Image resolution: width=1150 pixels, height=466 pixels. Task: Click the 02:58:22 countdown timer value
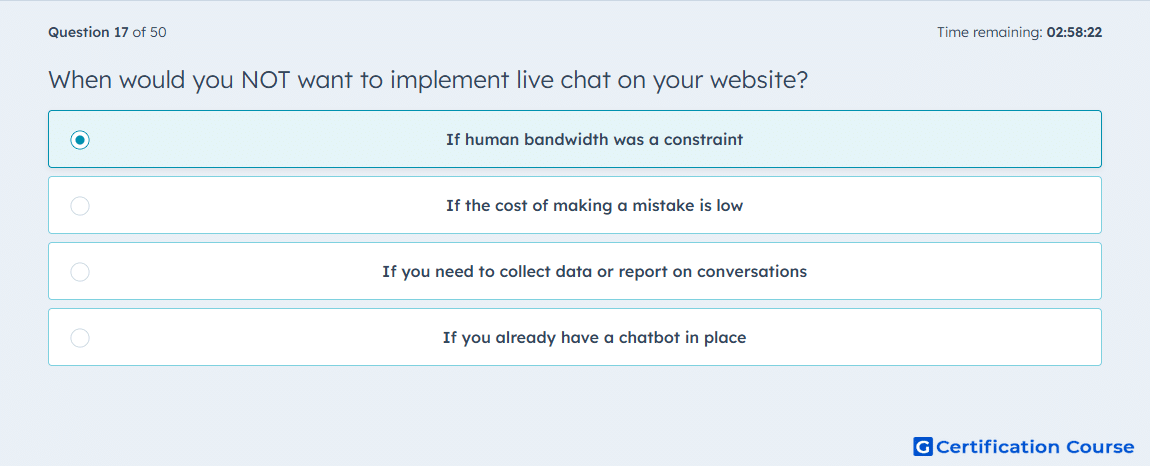tap(1074, 32)
